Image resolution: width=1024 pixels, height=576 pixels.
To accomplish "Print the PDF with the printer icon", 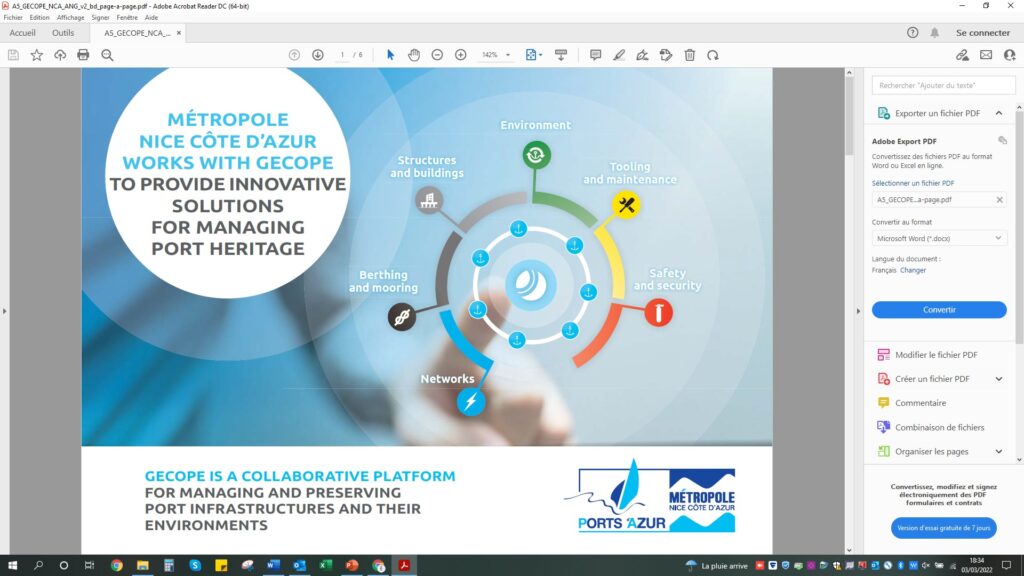I will point(83,56).
